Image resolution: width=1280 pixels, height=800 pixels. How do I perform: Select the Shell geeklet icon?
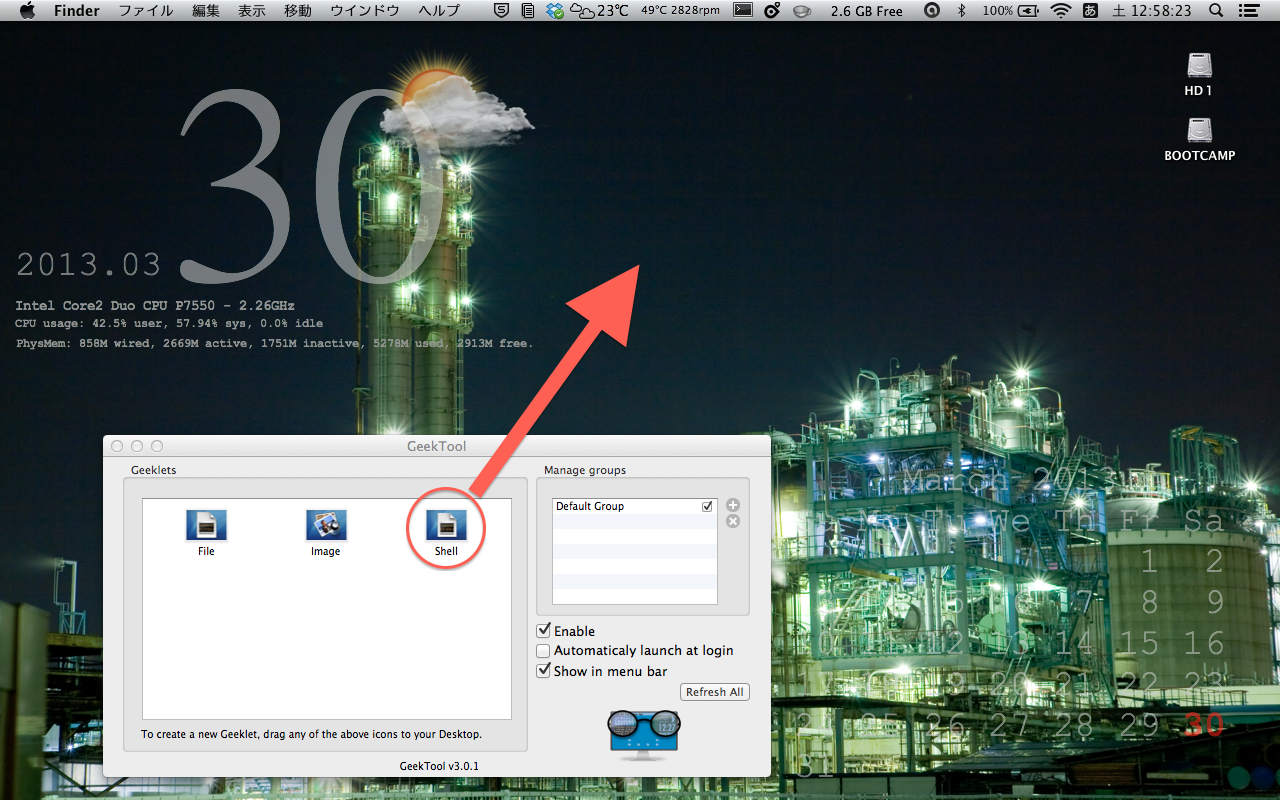(446, 525)
